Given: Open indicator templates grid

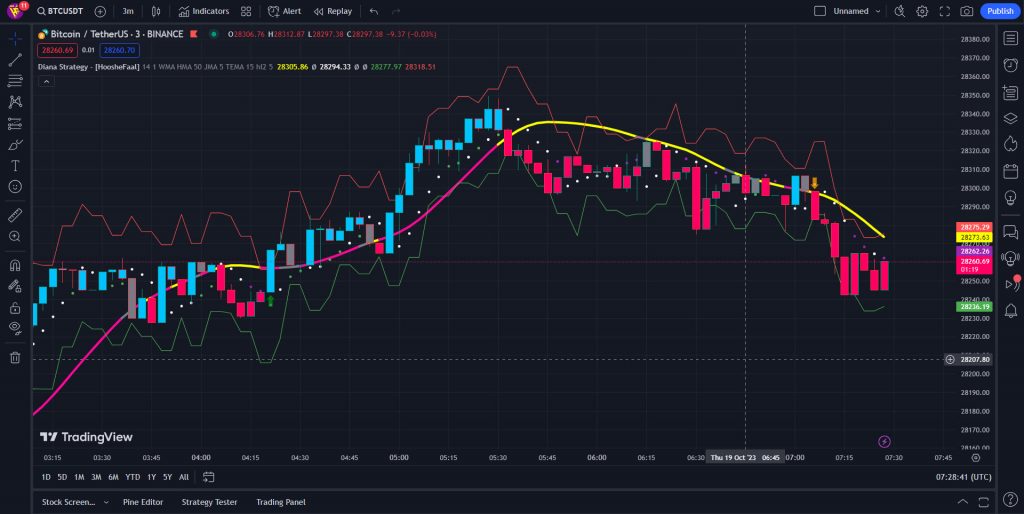Looking at the screenshot, I should pyautogui.click(x=246, y=11).
